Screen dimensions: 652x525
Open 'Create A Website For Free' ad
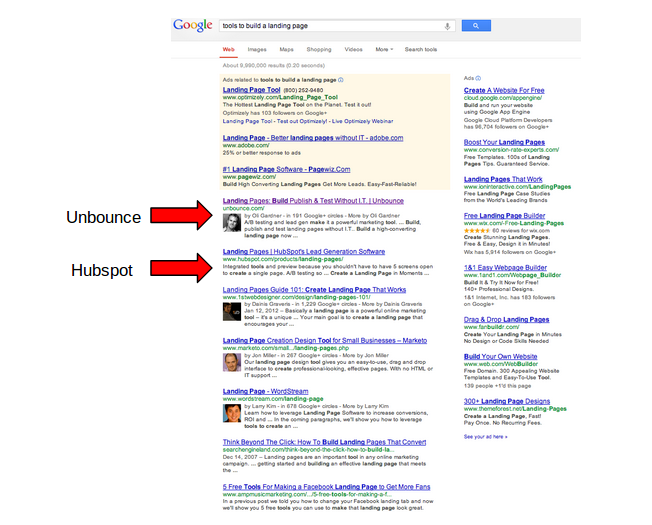(504, 90)
